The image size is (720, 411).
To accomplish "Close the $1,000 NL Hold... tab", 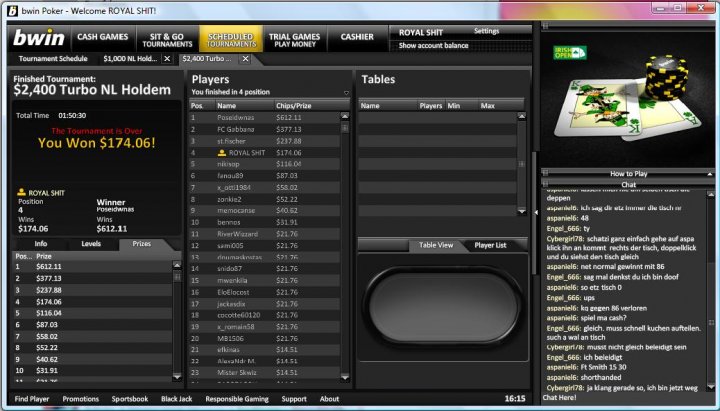I will tap(167, 59).
